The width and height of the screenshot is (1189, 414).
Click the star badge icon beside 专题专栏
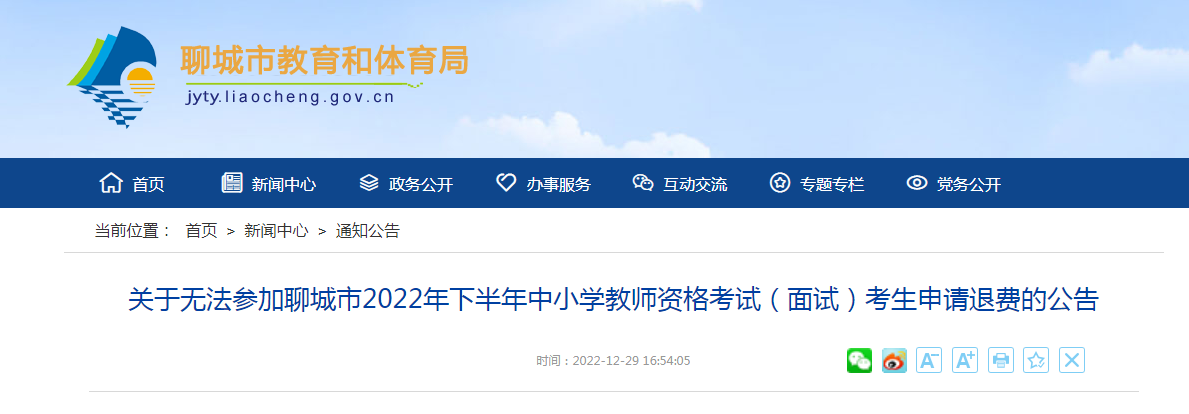click(x=780, y=183)
